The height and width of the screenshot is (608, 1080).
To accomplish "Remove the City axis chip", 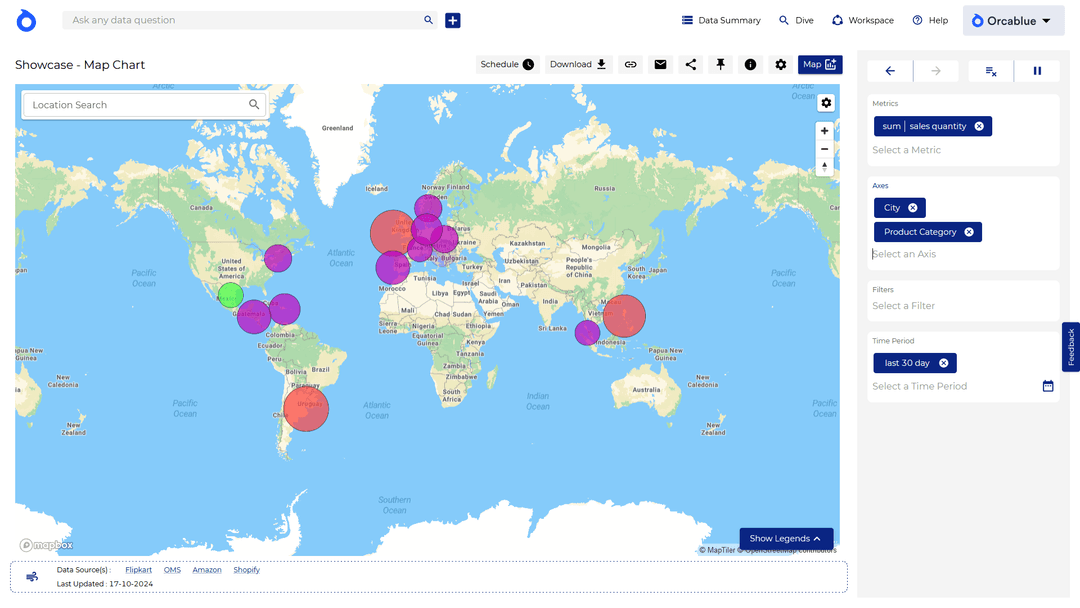I will pos(913,208).
